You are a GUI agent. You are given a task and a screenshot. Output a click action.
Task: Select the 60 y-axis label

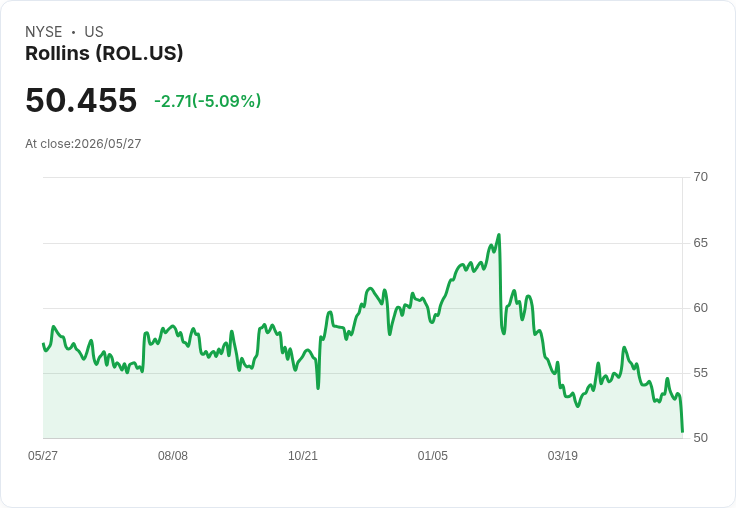click(x=700, y=308)
